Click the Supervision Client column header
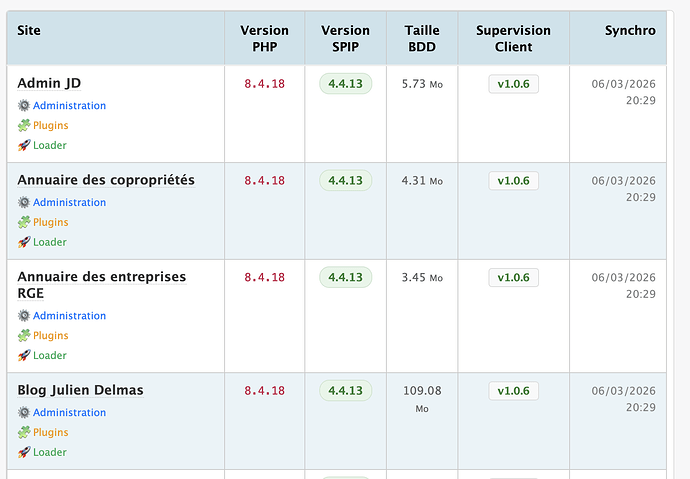This screenshot has width=690, height=479. pyautogui.click(x=513, y=38)
